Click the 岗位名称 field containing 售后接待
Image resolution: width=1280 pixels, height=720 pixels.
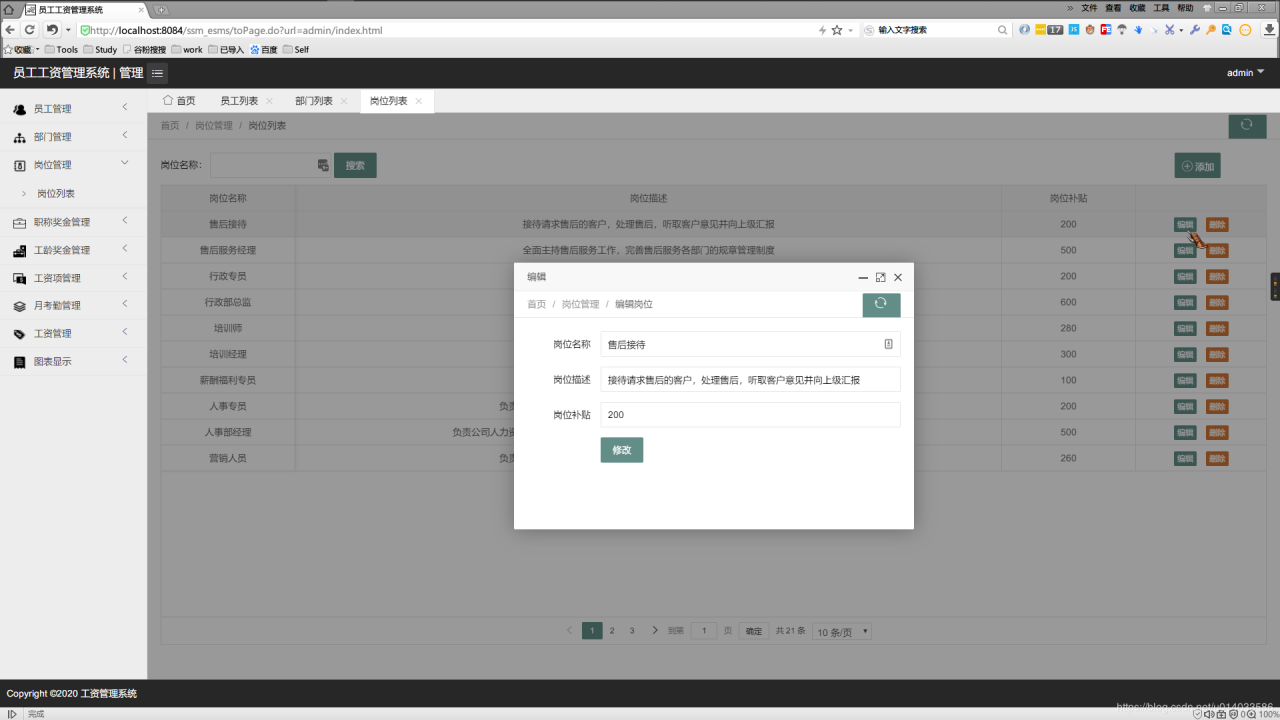coord(750,344)
